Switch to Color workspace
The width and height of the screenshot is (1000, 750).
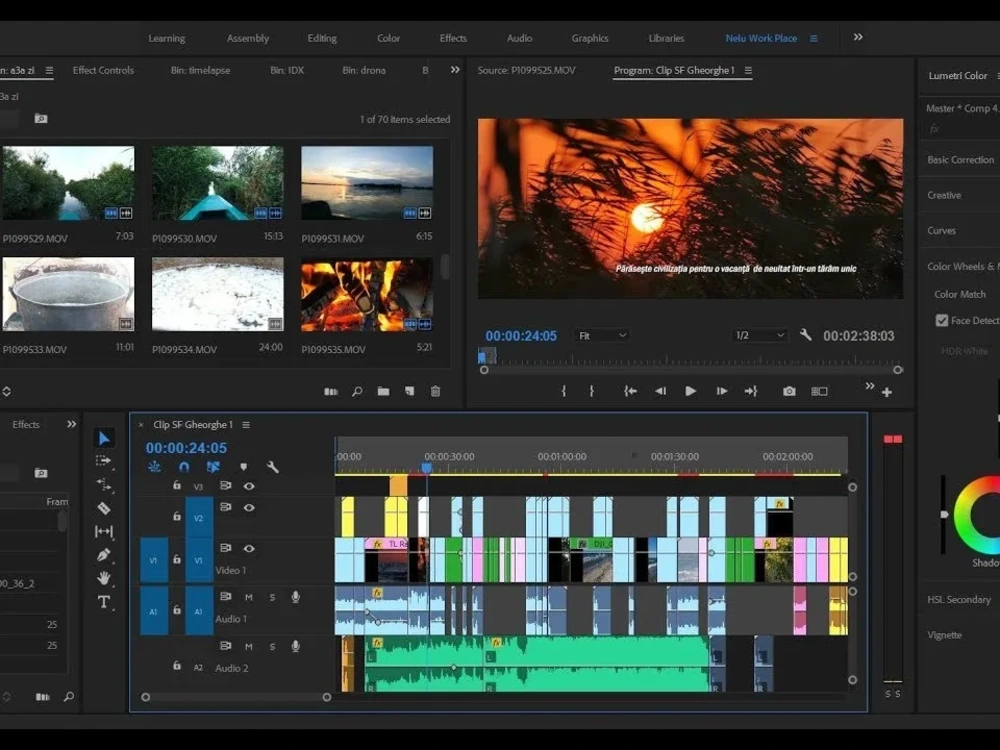coord(388,38)
